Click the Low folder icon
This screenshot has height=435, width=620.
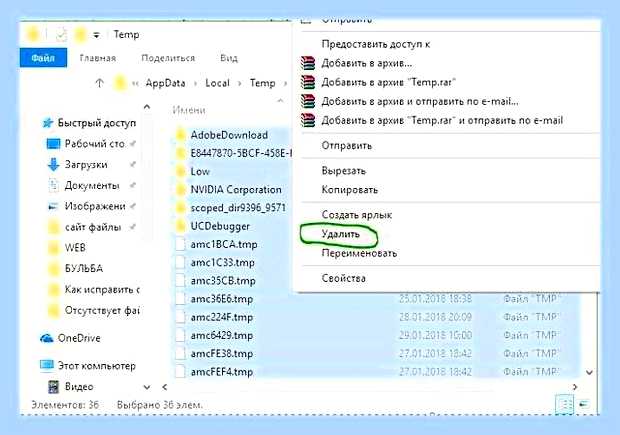coord(180,172)
